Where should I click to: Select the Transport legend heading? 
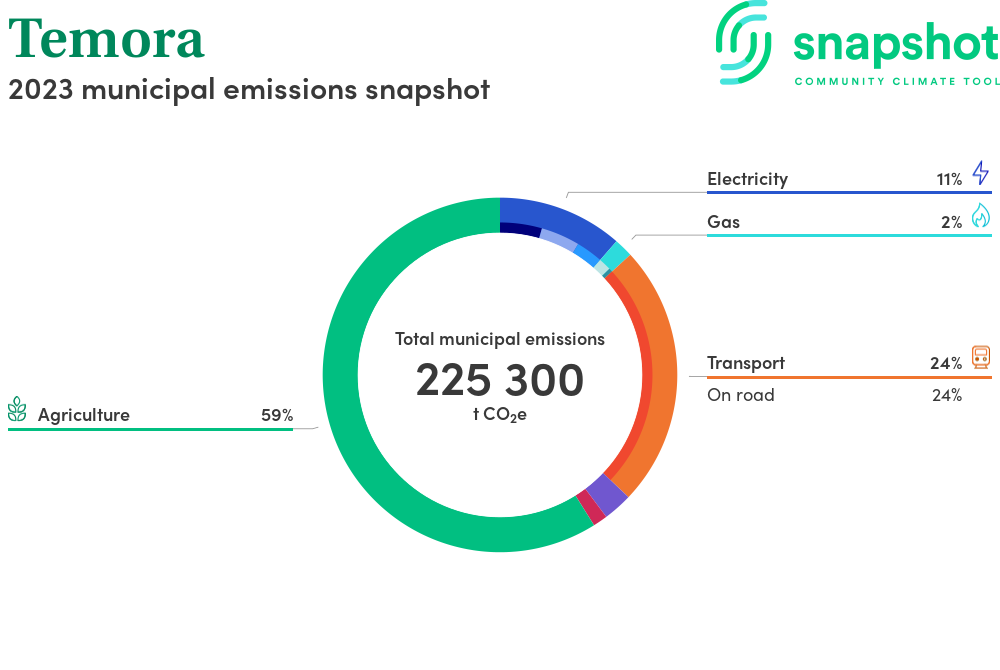point(745,363)
